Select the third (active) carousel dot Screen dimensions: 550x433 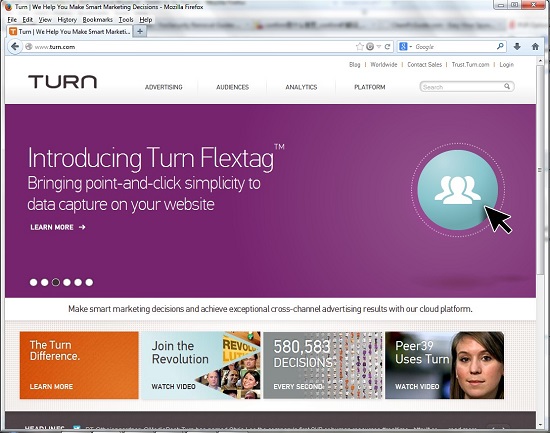pyautogui.click(x=56, y=282)
